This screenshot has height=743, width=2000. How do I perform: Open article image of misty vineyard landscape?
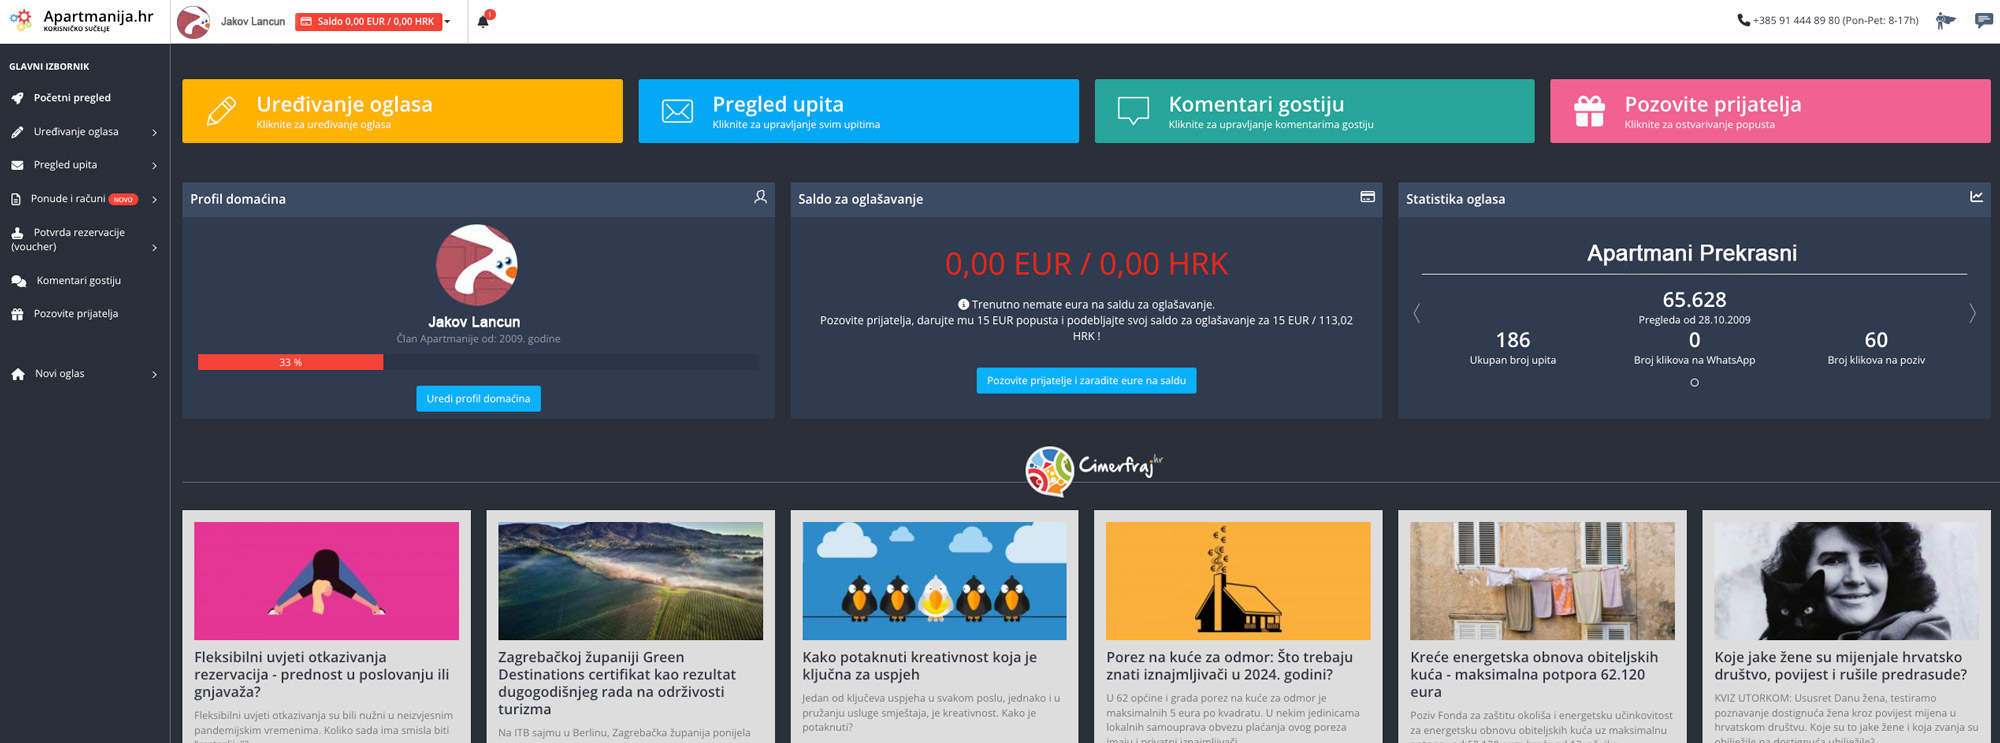(630, 581)
